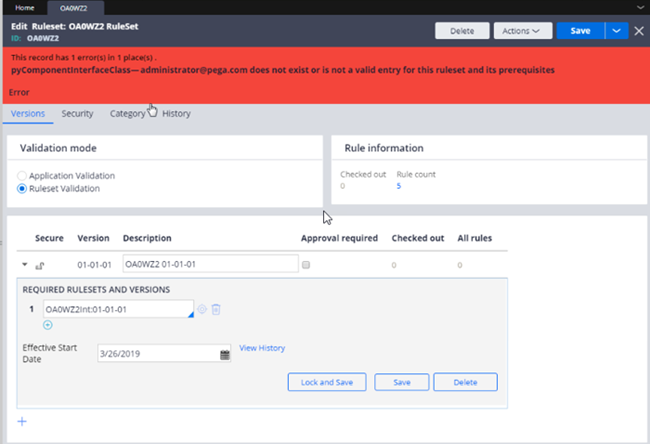Open the View History link
Viewport: 650px width, 444px height.
tap(262, 348)
